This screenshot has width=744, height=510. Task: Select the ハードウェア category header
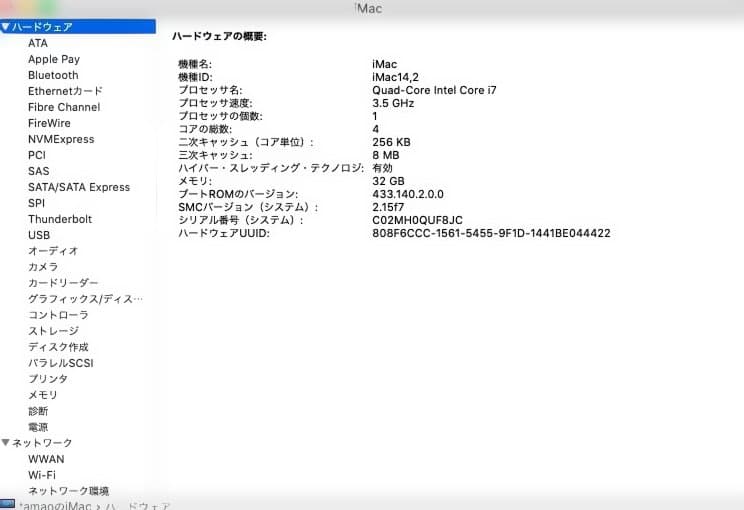point(78,27)
